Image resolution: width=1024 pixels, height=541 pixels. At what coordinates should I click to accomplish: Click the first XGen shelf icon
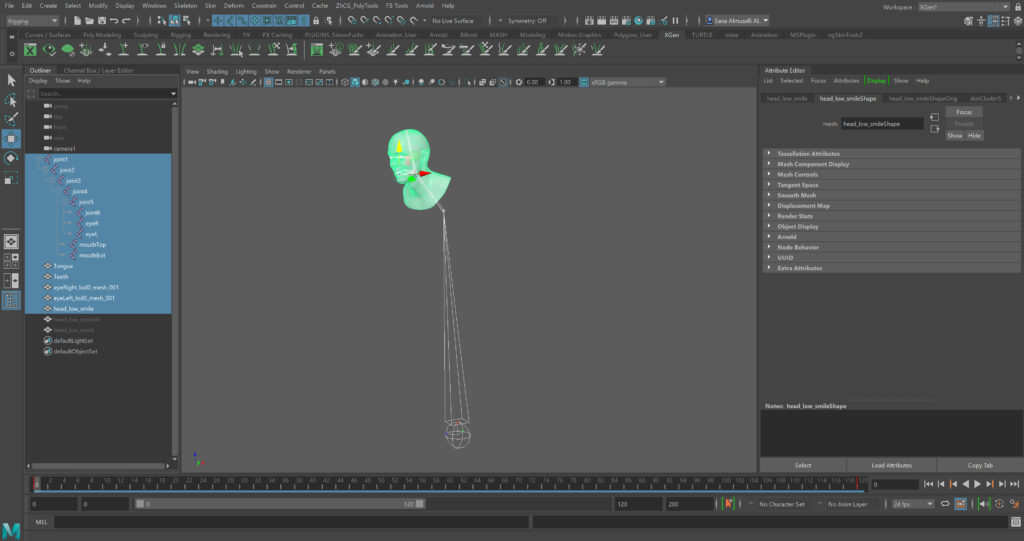coord(31,50)
